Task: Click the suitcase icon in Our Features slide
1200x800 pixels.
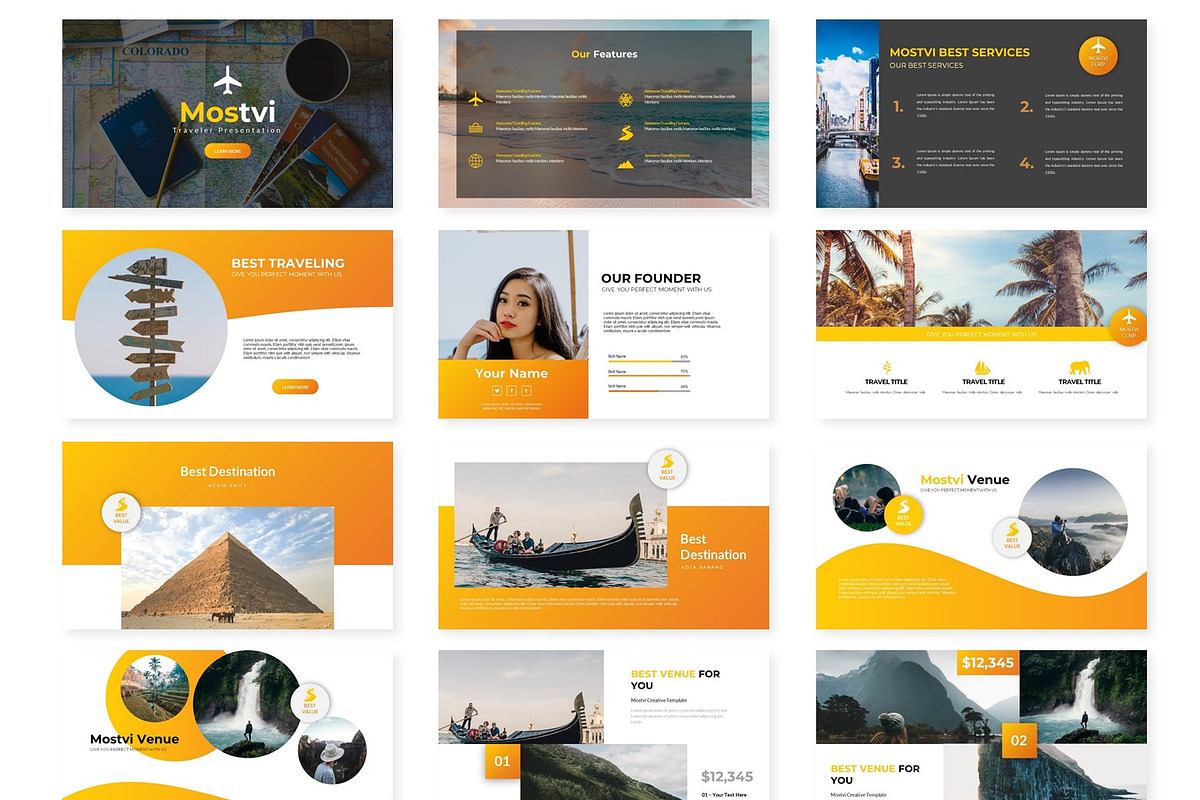Action: pos(475,127)
